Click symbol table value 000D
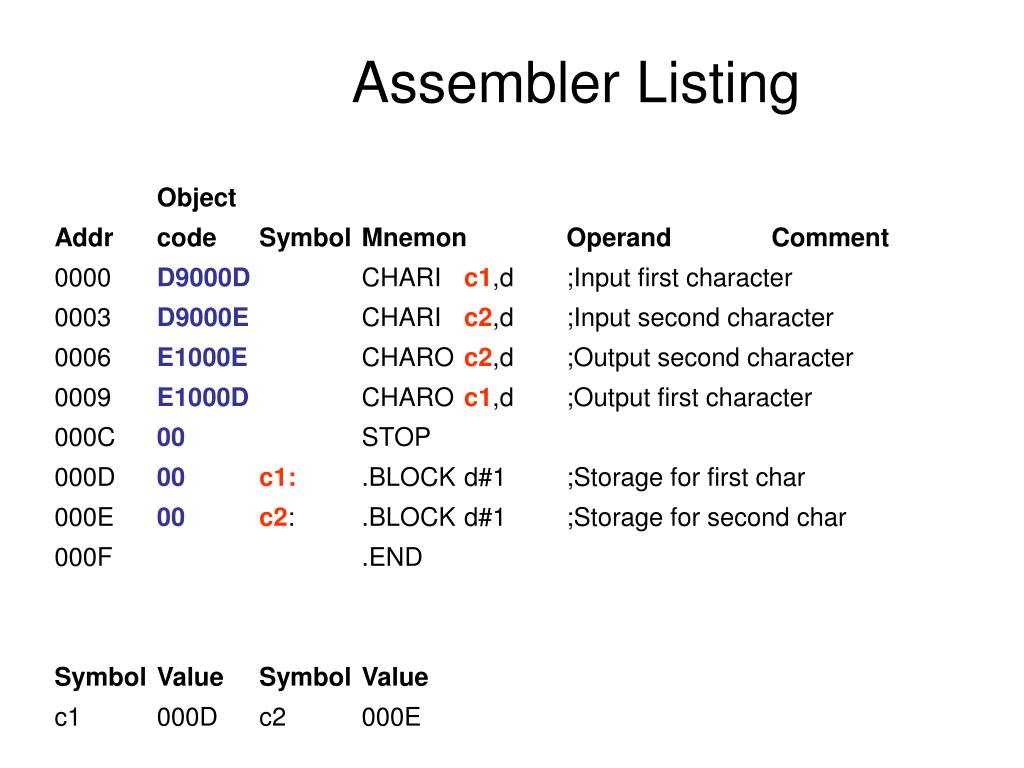The height and width of the screenshot is (768, 1024). [x=187, y=718]
